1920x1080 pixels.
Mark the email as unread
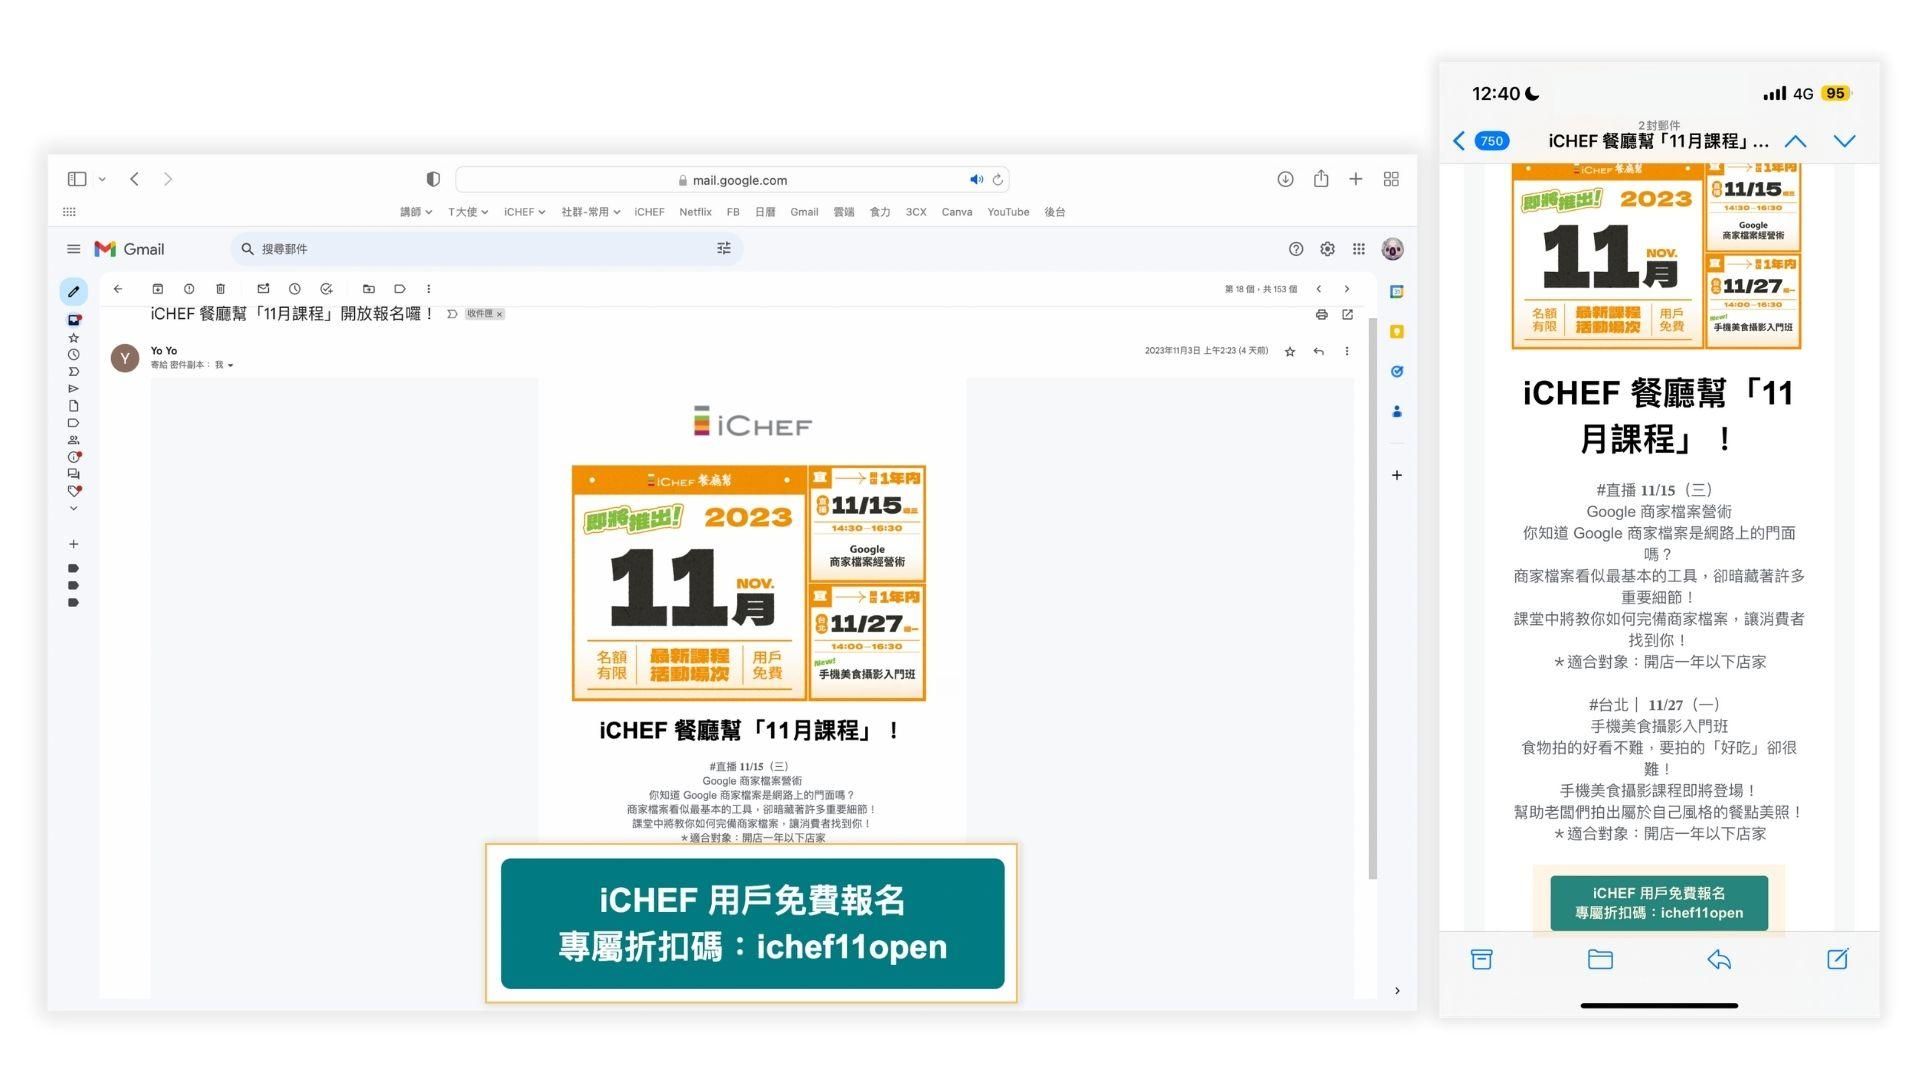(263, 289)
